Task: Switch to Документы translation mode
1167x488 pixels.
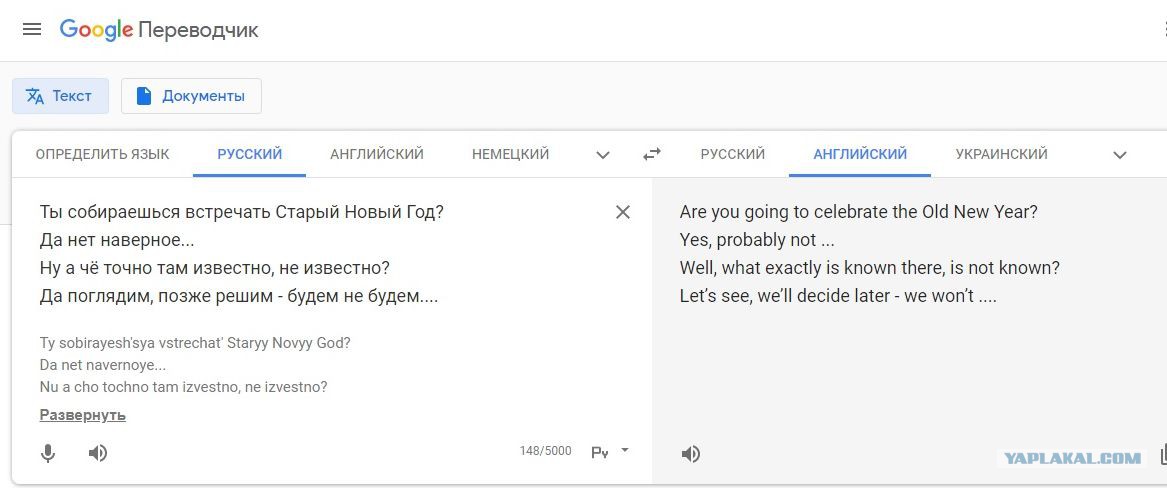Action: 191,96
